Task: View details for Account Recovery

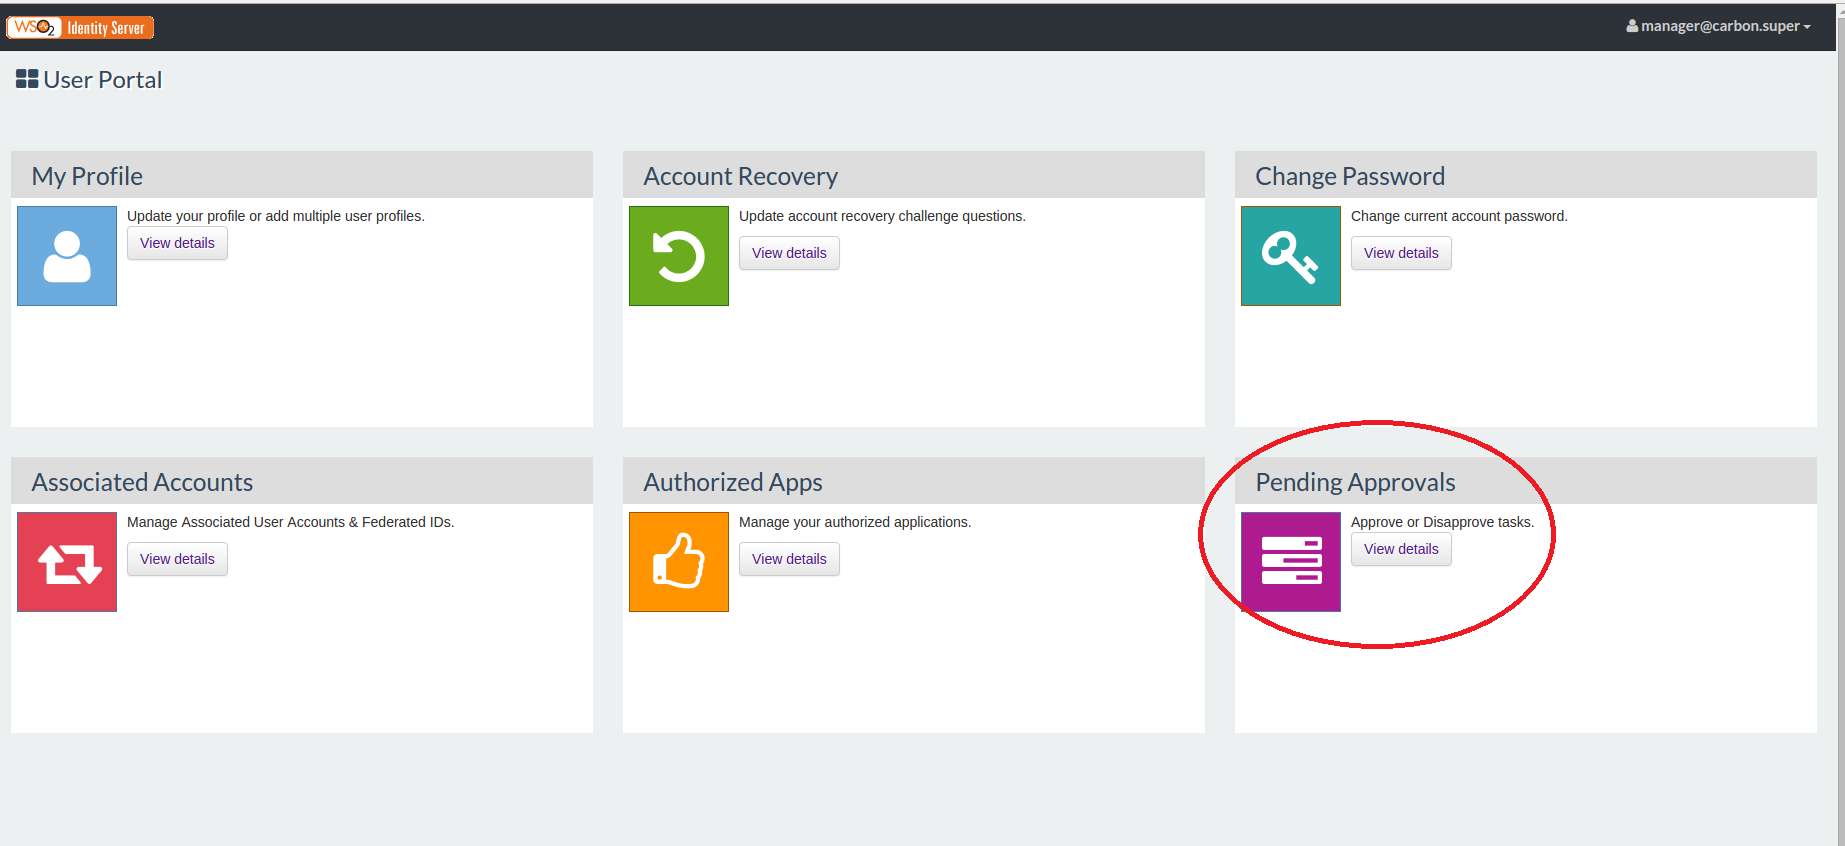Action: pyautogui.click(x=789, y=253)
